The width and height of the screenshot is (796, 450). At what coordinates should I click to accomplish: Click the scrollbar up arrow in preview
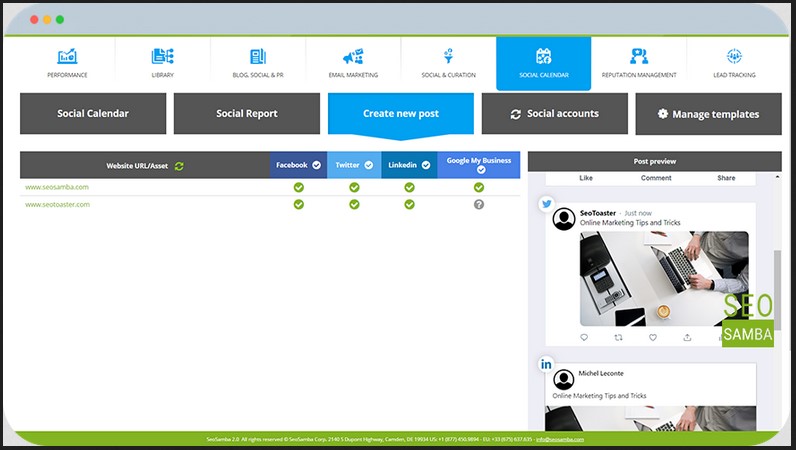777,177
